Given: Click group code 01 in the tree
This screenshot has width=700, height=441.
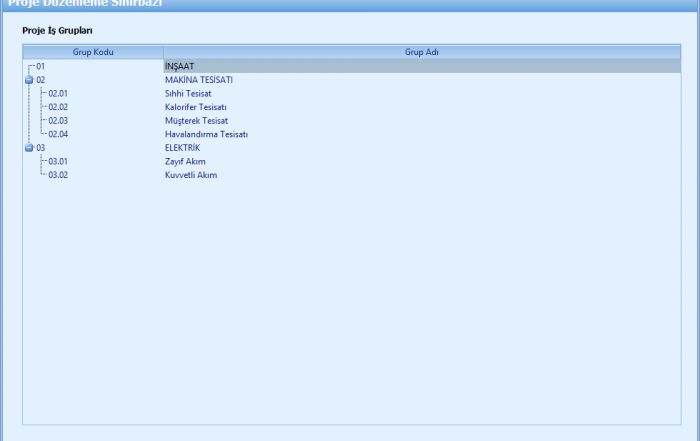Looking at the screenshot, I should [x=41, y=66].
